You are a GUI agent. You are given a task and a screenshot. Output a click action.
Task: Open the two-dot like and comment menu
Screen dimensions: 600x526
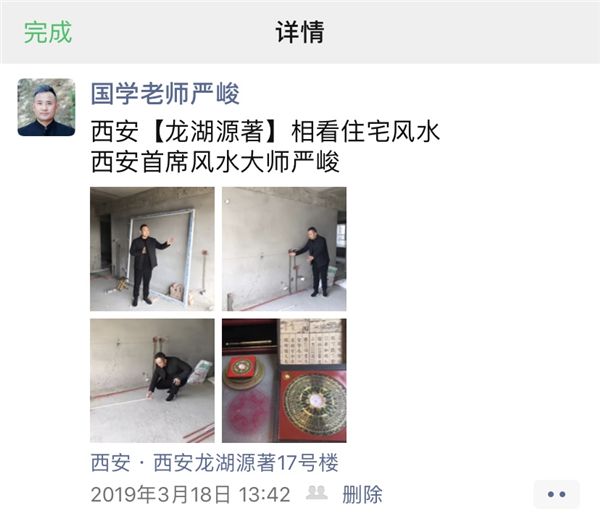[x=556, y=494]
